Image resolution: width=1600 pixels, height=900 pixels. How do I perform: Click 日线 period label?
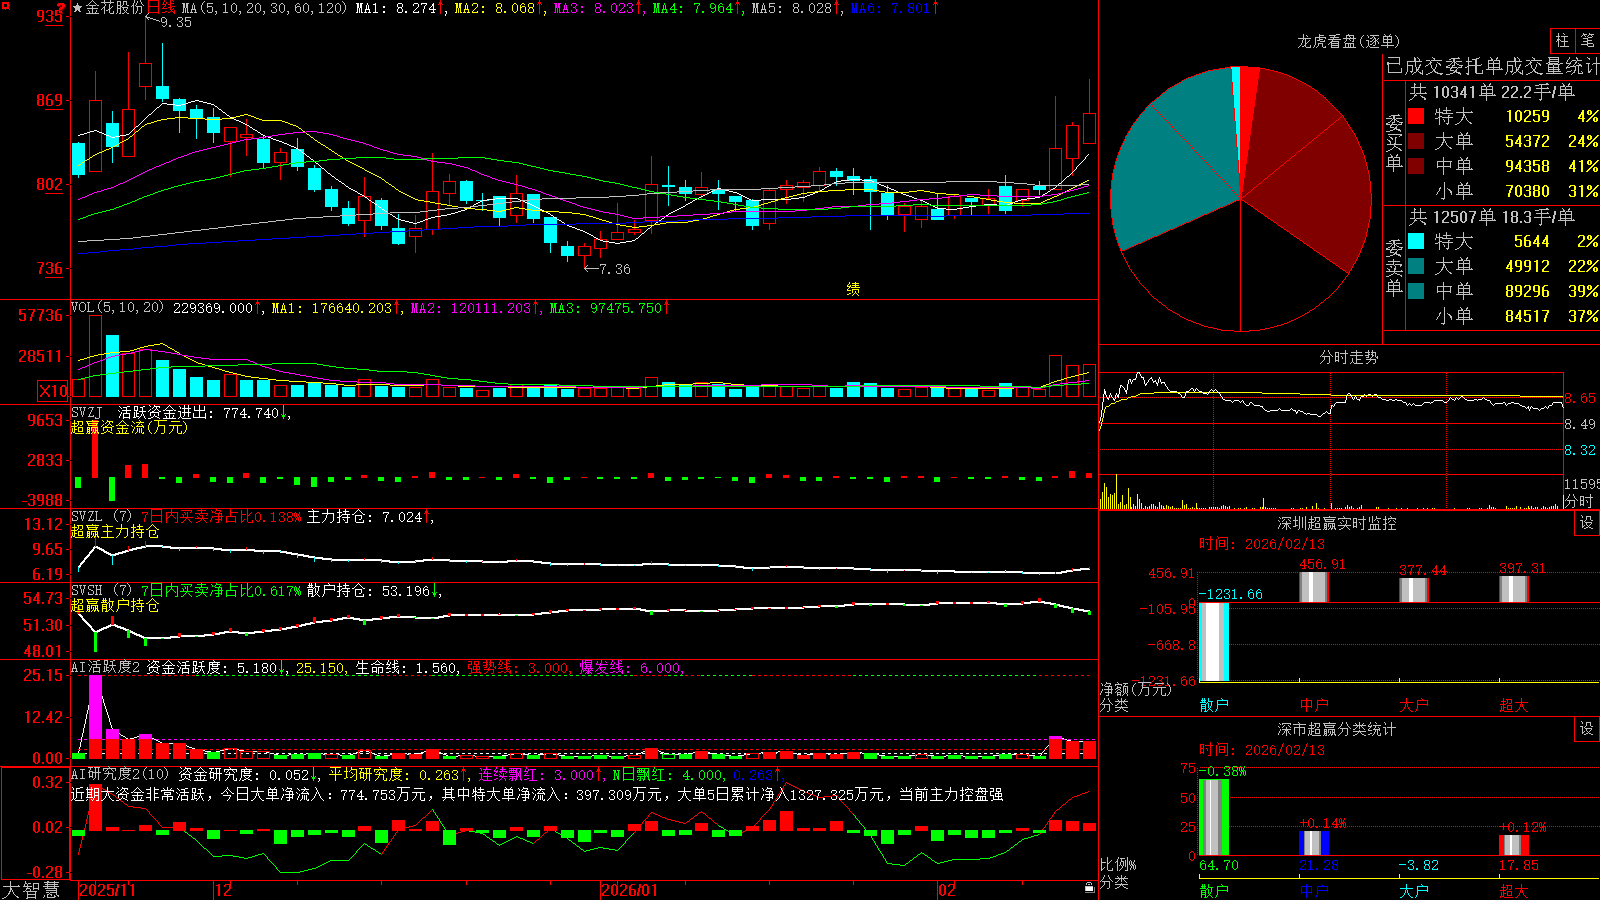pos(161,8)
